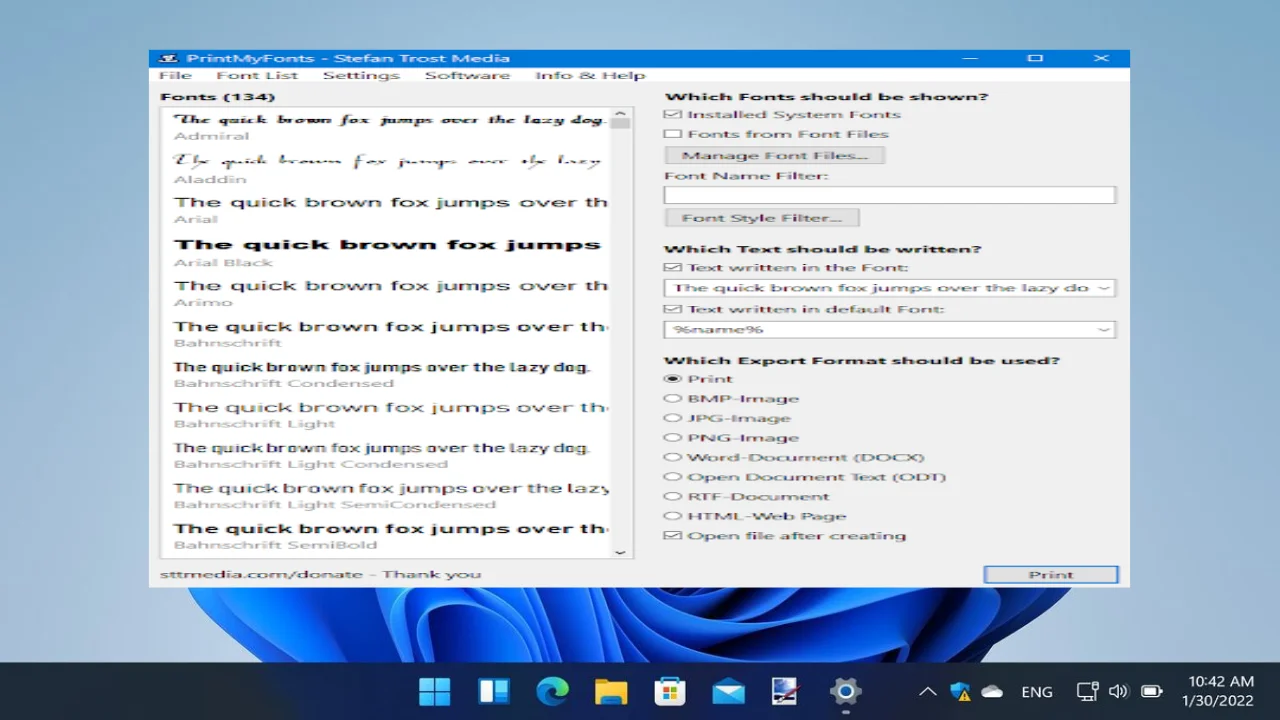Toggle Open file after creating checkbox

673,535
